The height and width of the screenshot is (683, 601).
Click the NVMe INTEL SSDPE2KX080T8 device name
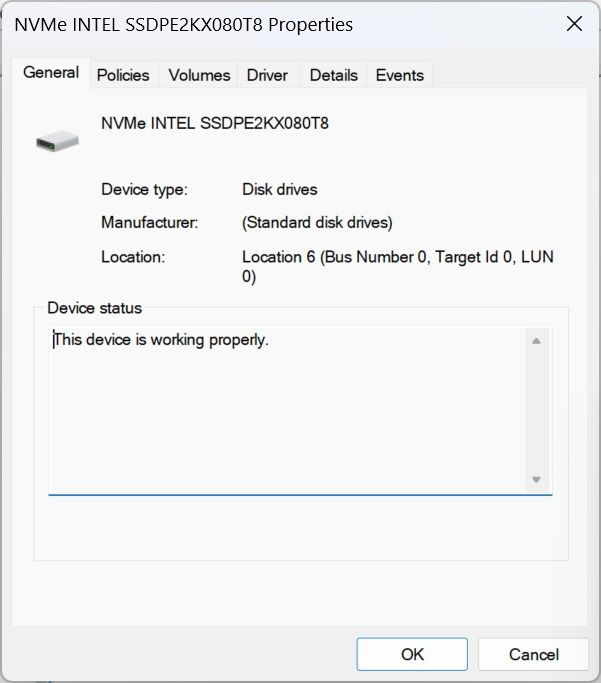coord(215,123)
